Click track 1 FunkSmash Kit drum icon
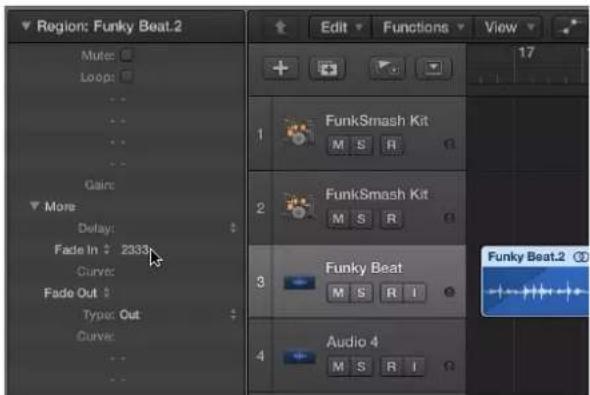 299,132
